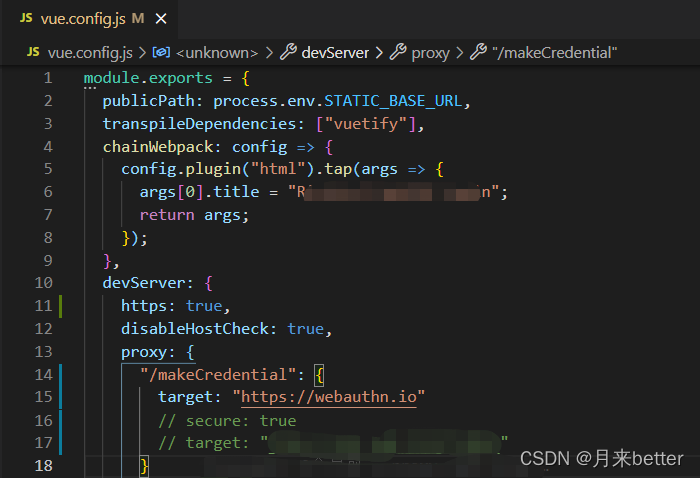Click on 'plugin' in line 5
Image resolution: width=700 pixels, height=478 pixels.
click(x=213, y=170)
